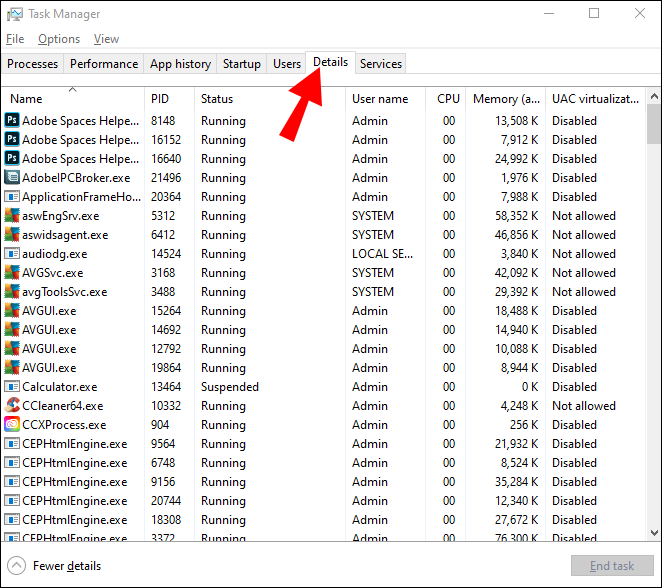The height and width of the screenshot is (588, 662).
Task: Click the Task Manager title bar icon
Action: 14,14
